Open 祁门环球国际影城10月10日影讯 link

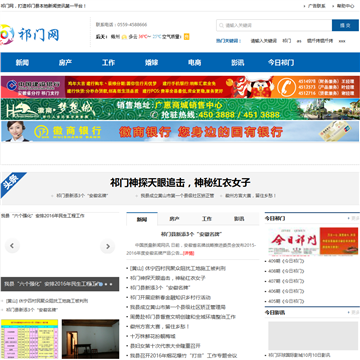[299, 355]
